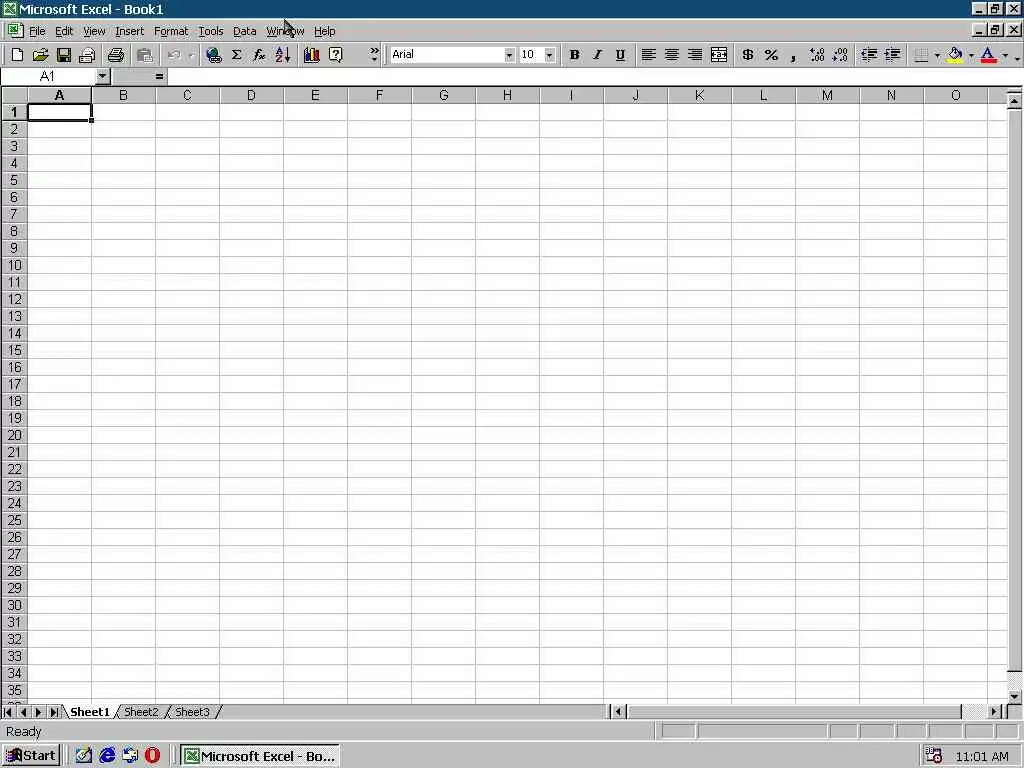Click the horizontal scrollbar right arrow
This screenshot has height=768, width=1024.
click(994, 712)
